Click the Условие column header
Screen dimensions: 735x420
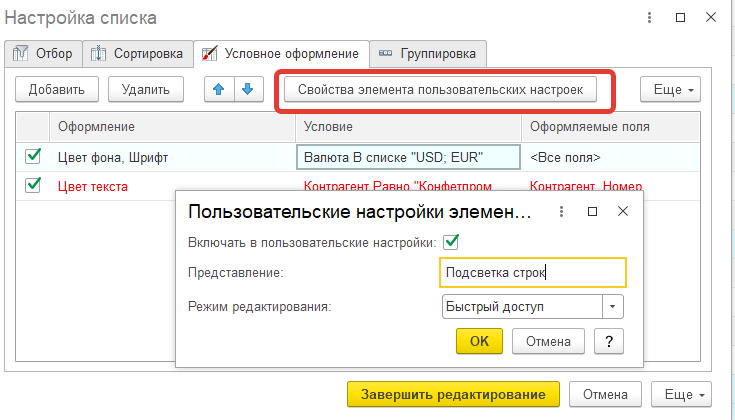click(x=408, y=127)
